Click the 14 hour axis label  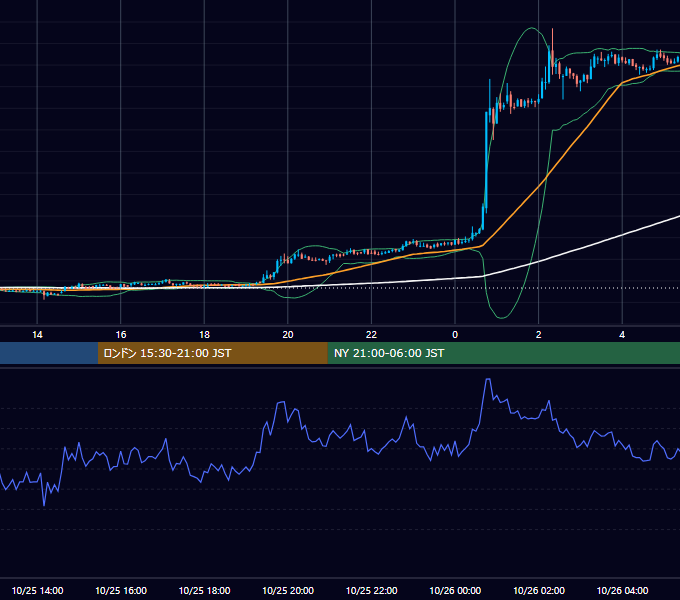tap(37, 335)
